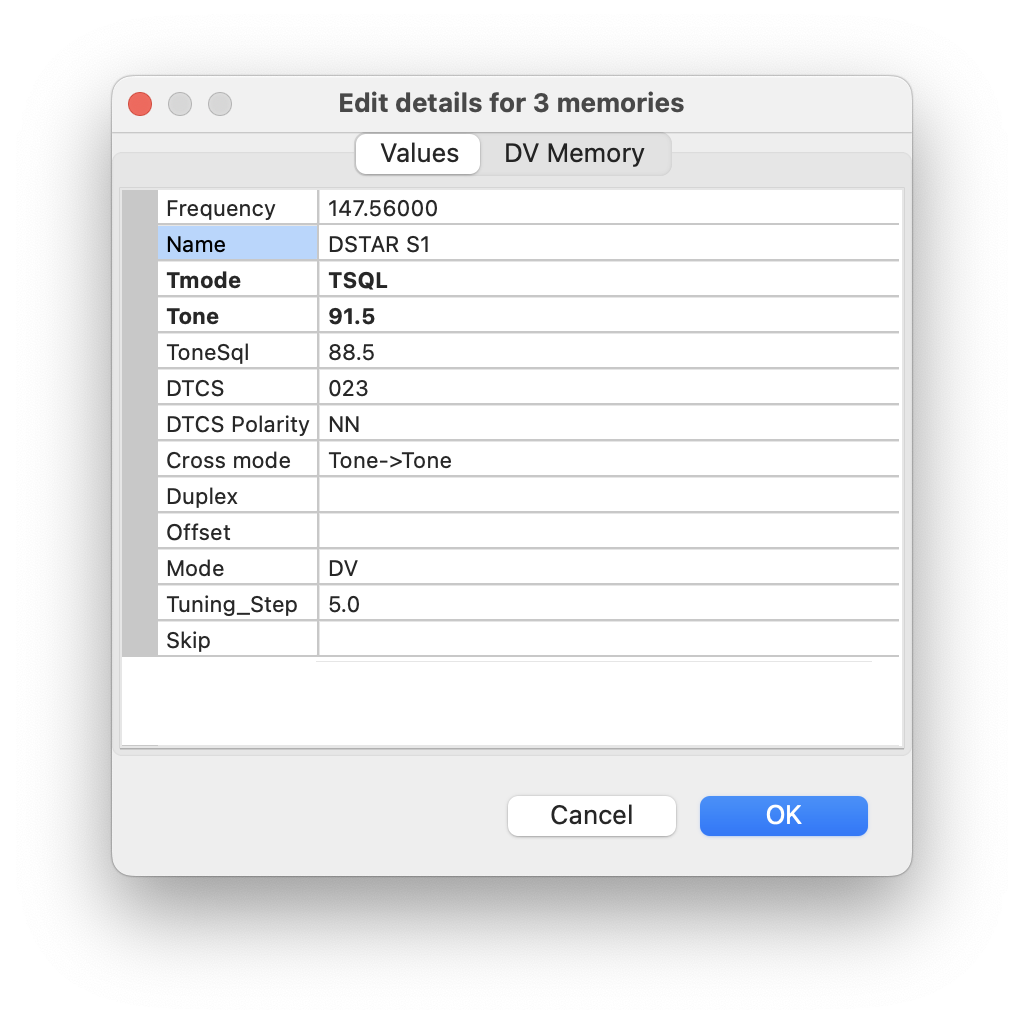Select the highlighted Name property label

coord(238,244)
